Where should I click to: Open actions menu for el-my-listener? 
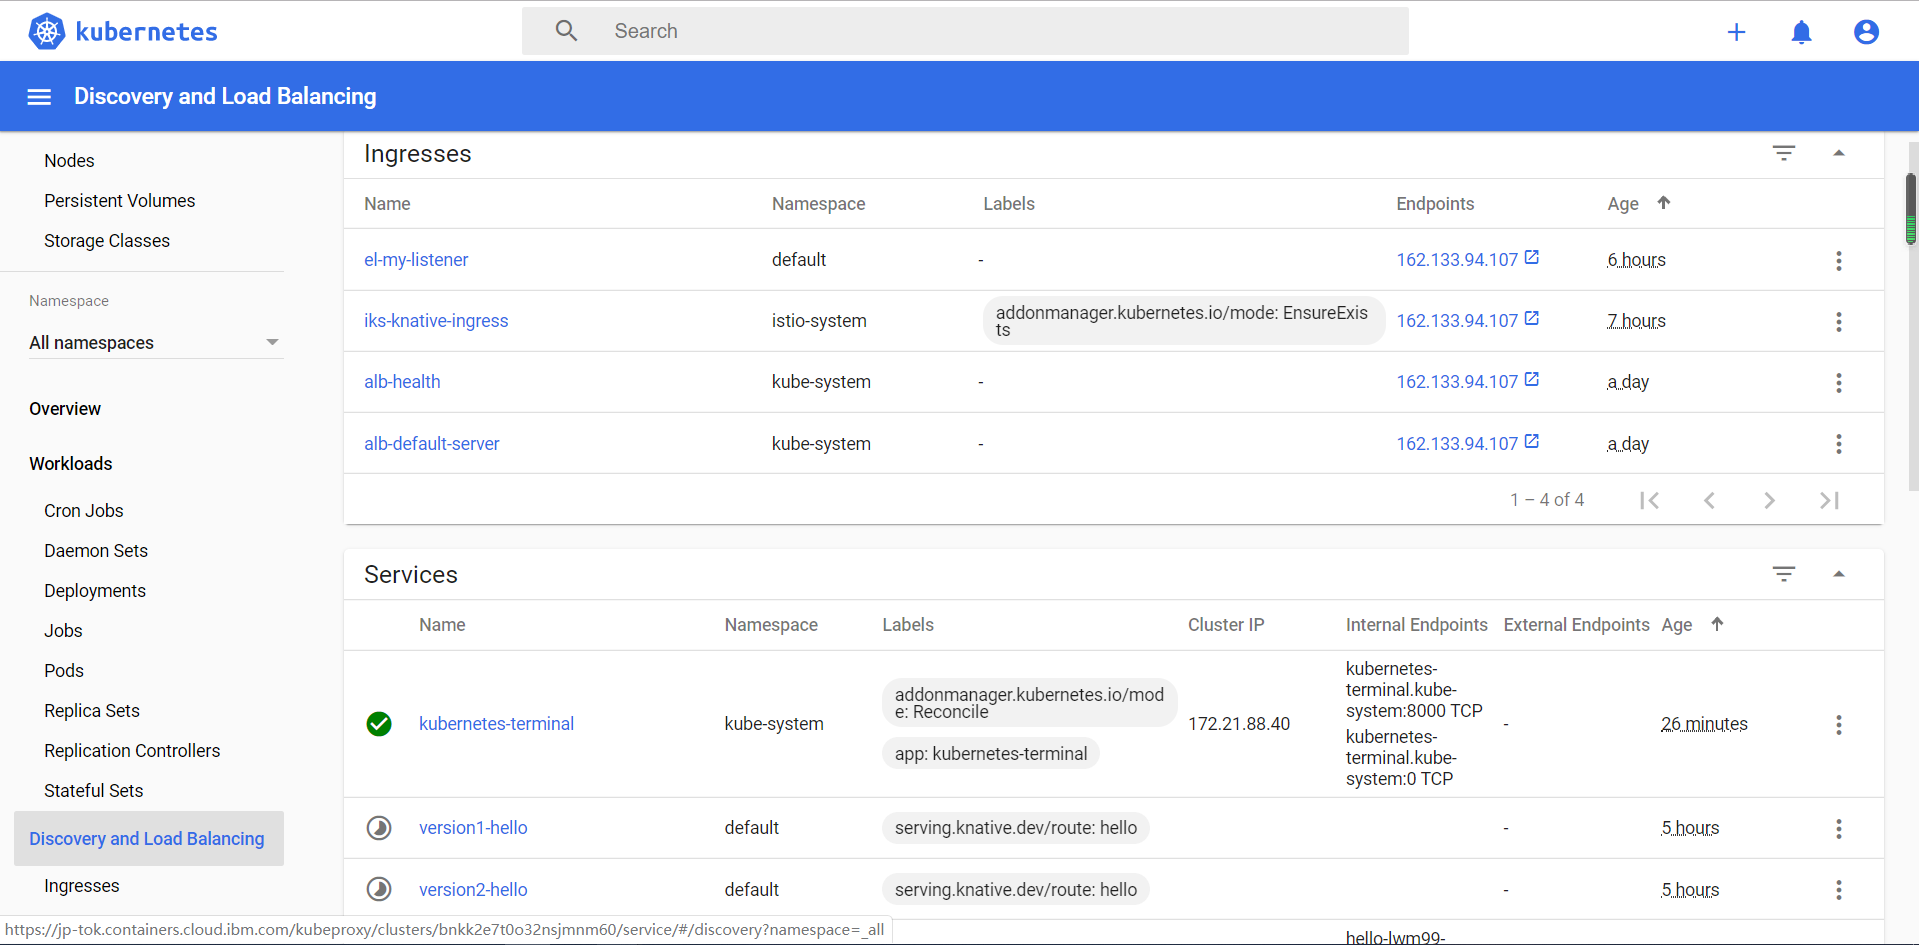[1838, 261]
